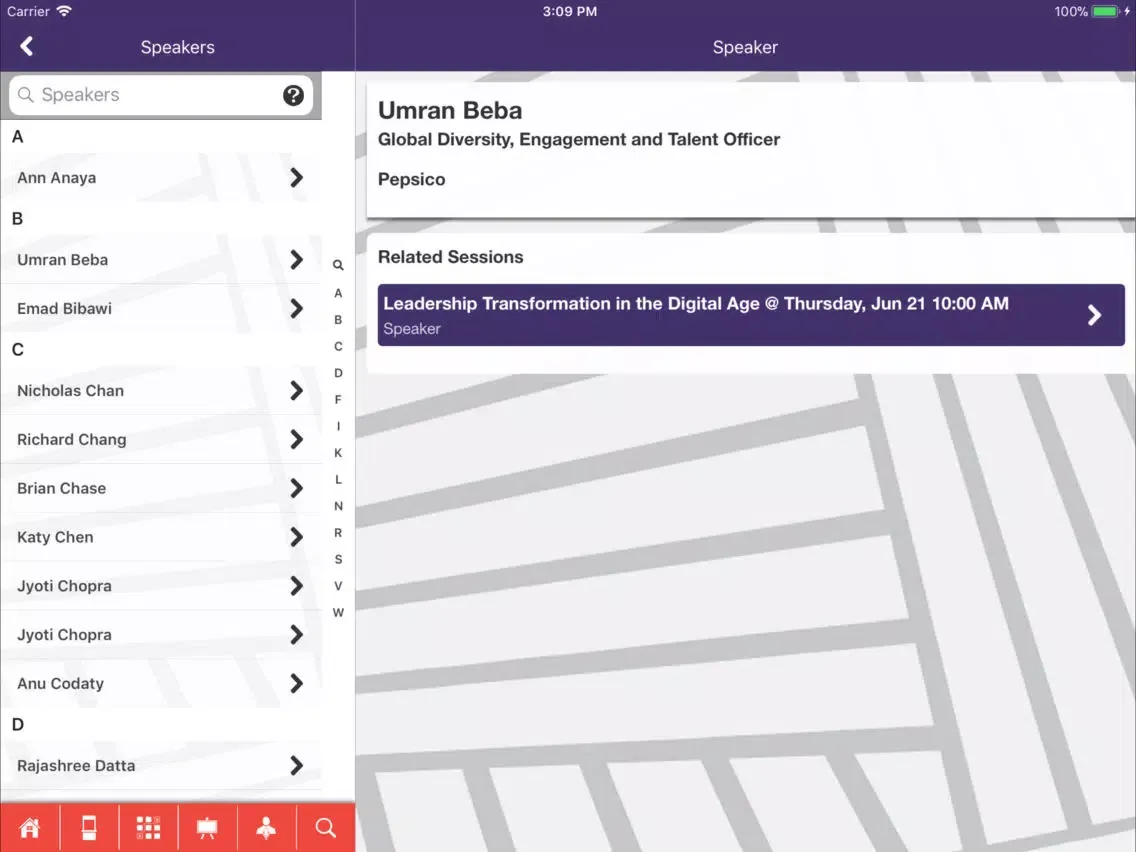Open Ann Anaya's chevron
Viewport: 1136px width, 852px height.
[x=296, y=178]
